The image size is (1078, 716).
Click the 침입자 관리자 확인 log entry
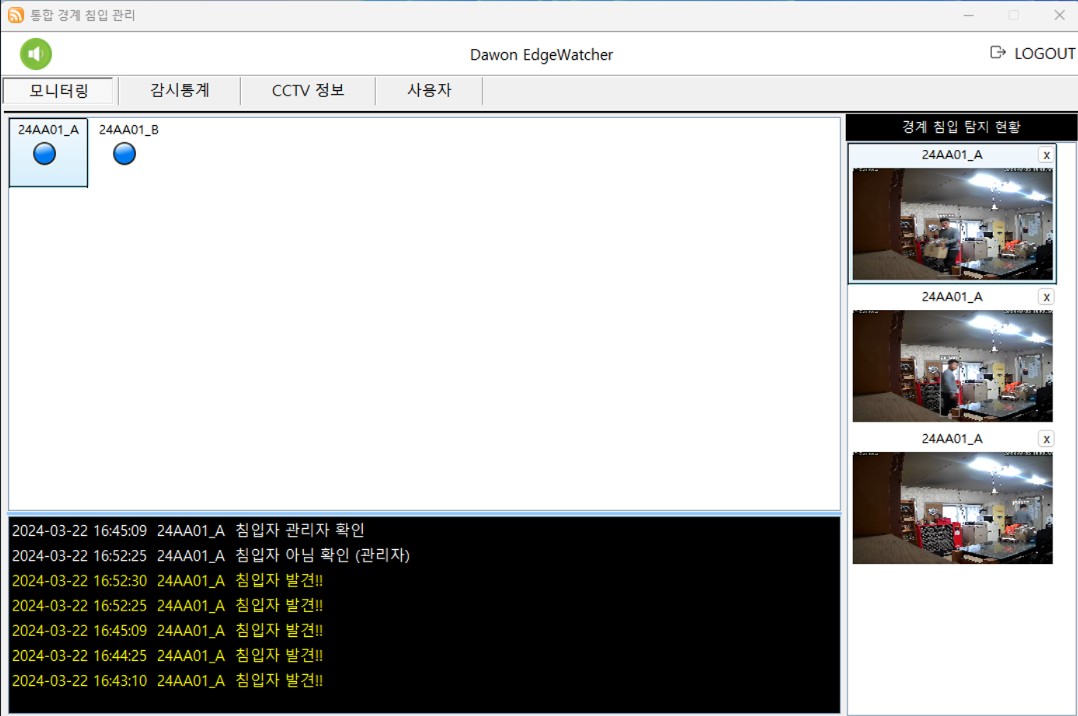(x=188, y=530)
